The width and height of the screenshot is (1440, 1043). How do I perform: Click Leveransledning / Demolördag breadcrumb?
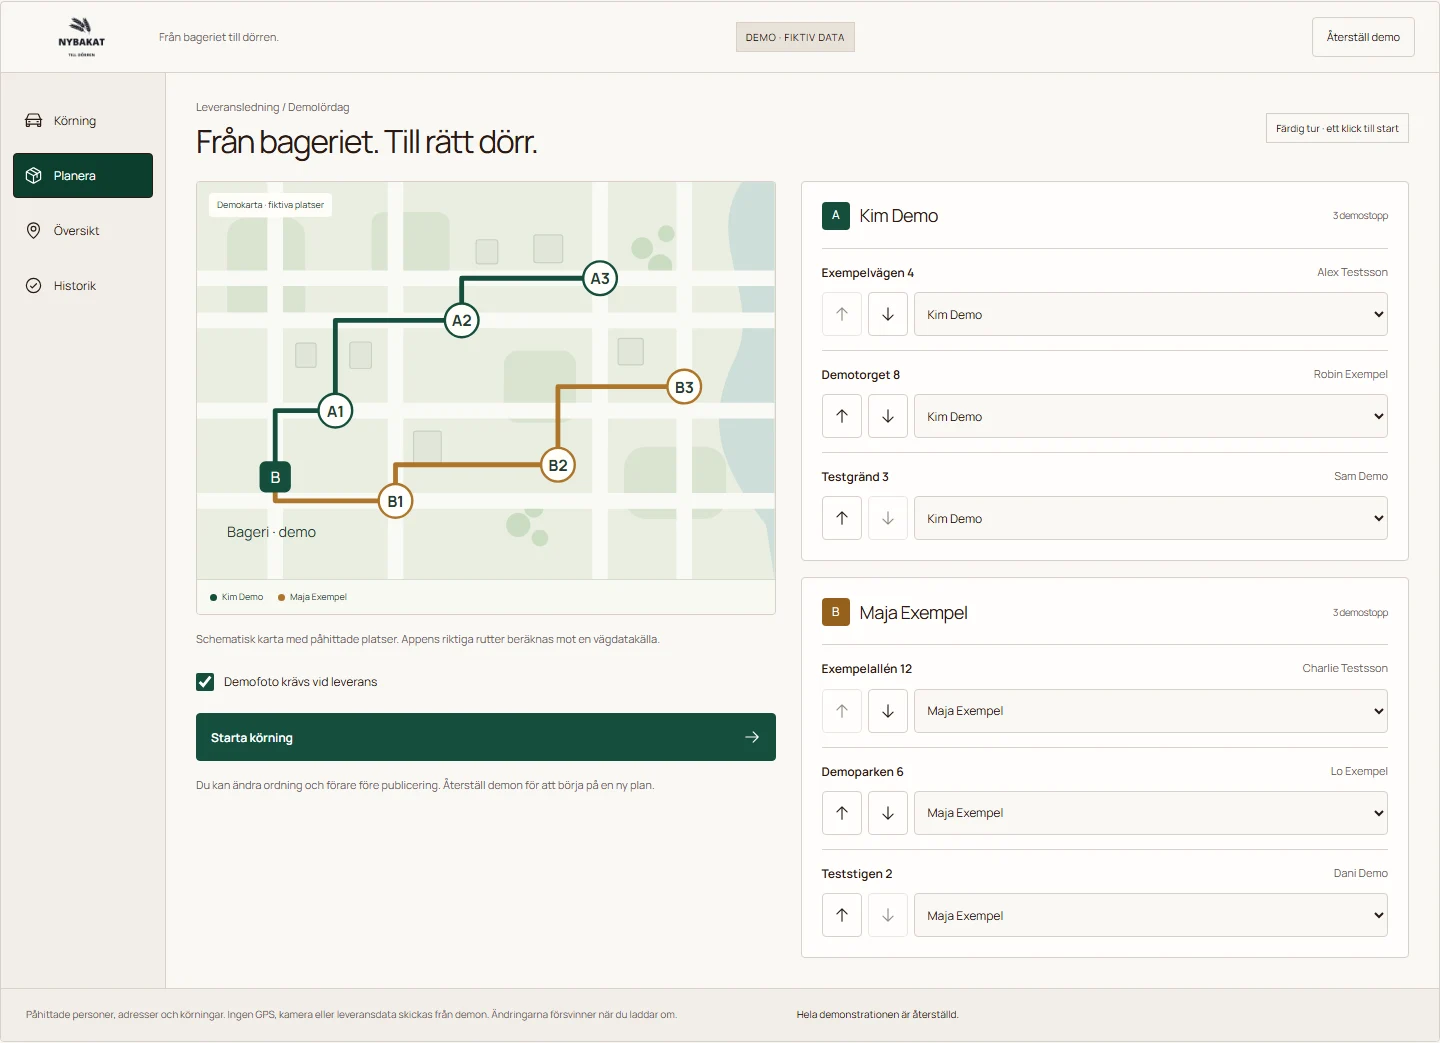pyautogui.click(x=273, y=107)
